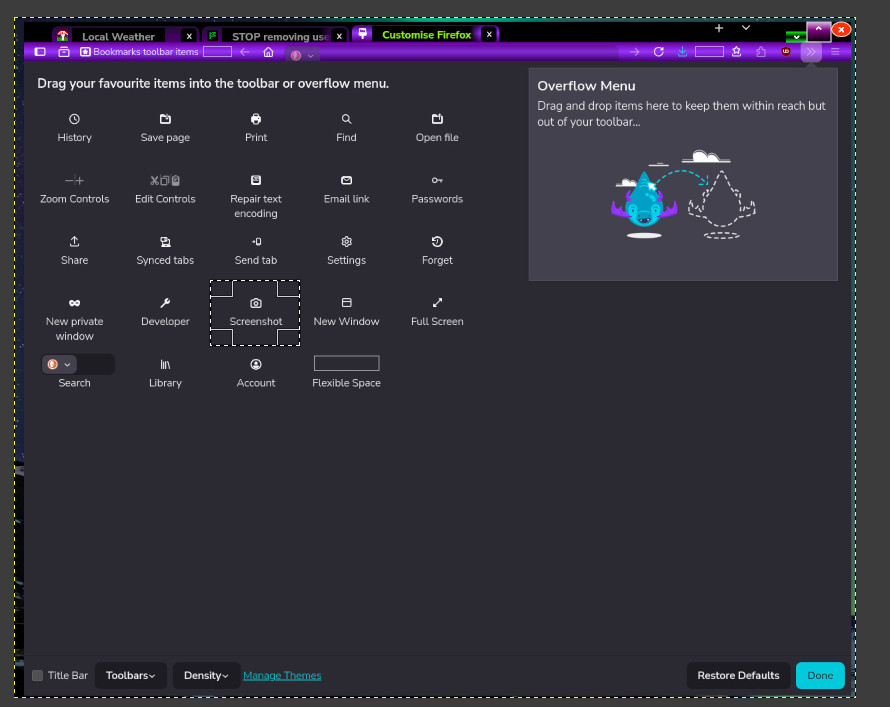Click the Send tab palette icon
Image resolution: width=890 pixels, height=707 pixels.
(256, 242)
